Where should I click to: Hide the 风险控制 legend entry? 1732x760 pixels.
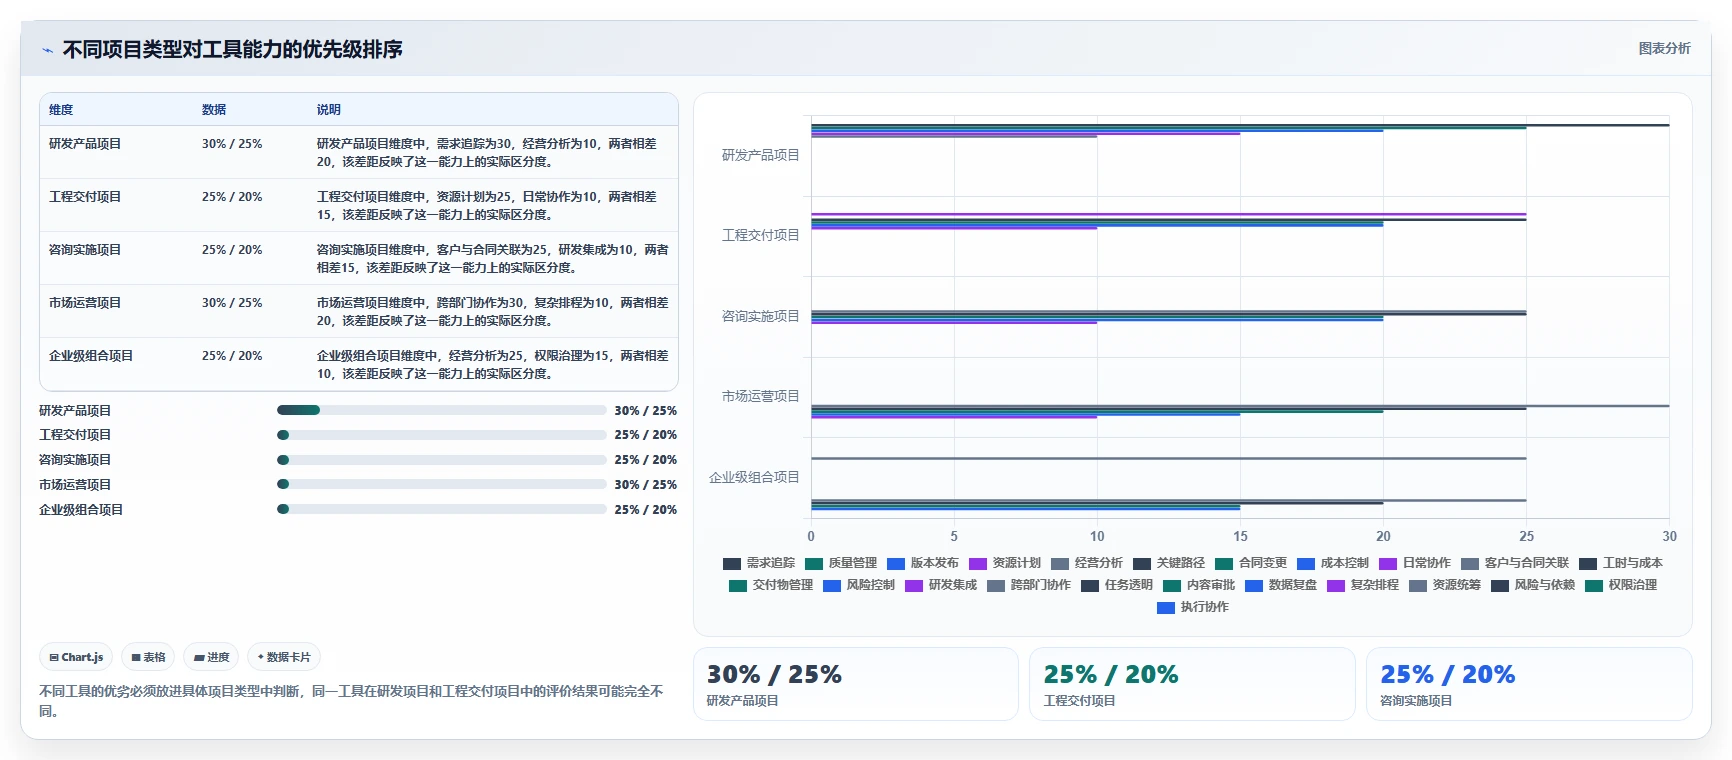[x=859, y=585]
